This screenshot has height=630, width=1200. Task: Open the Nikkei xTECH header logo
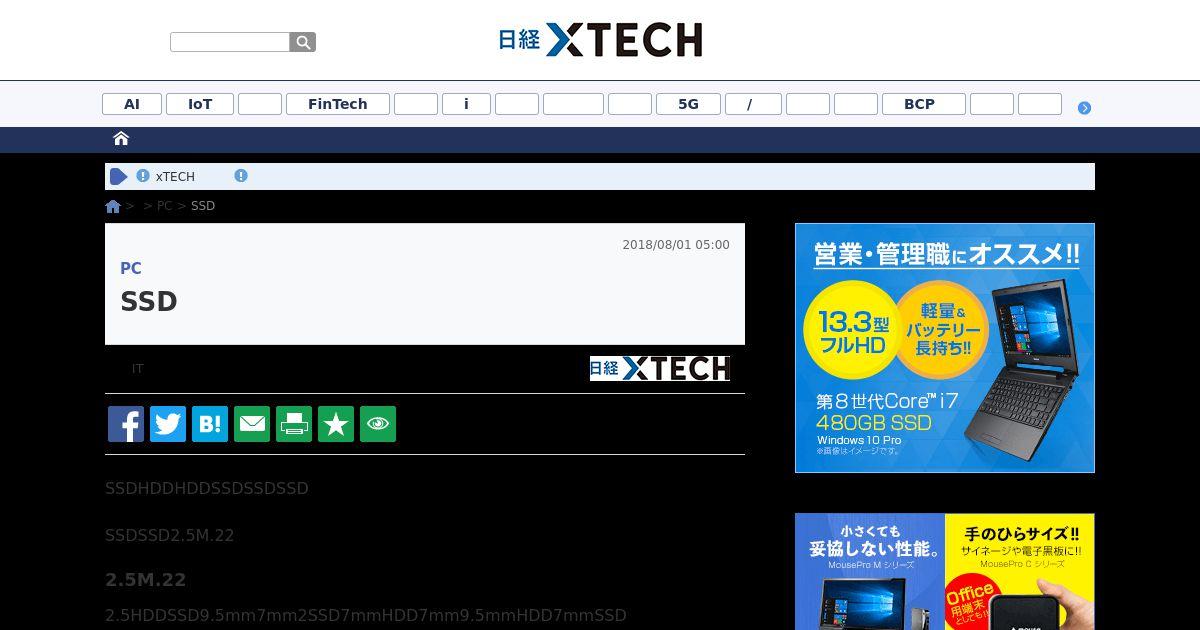(600, 40)
